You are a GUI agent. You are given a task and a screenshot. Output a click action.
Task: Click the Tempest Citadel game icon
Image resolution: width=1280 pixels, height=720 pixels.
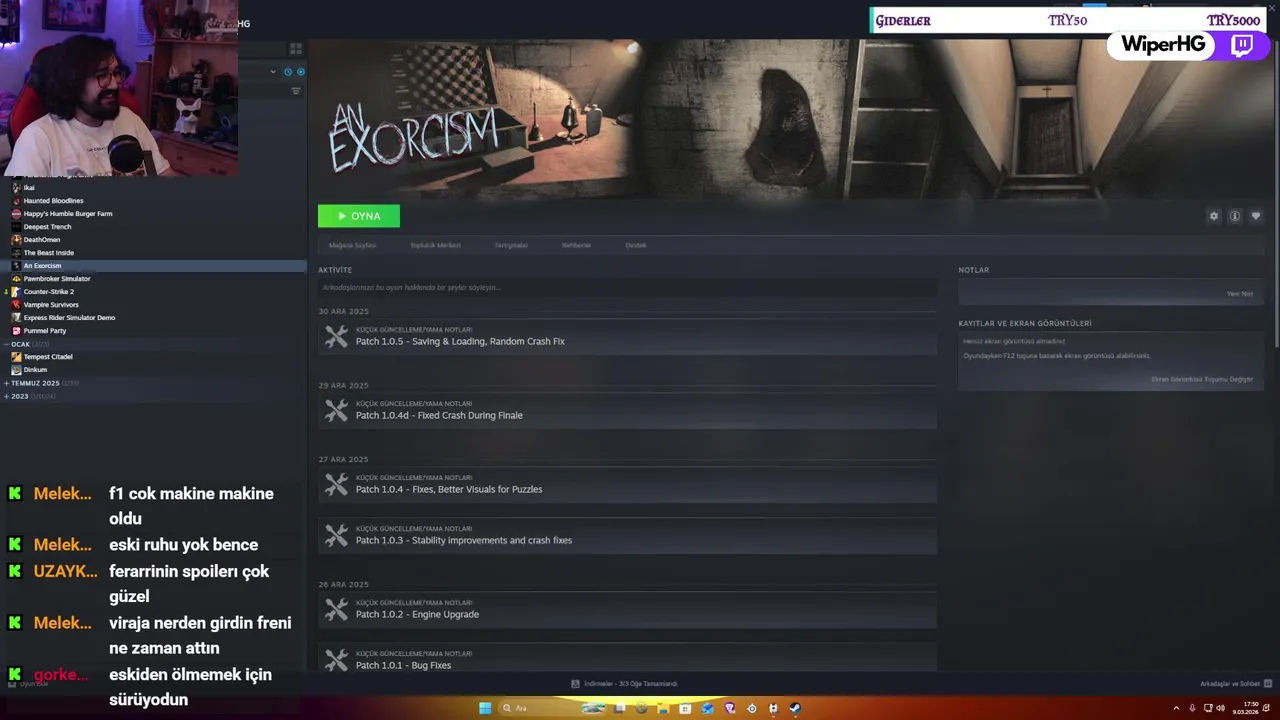(x=16, y=356)
